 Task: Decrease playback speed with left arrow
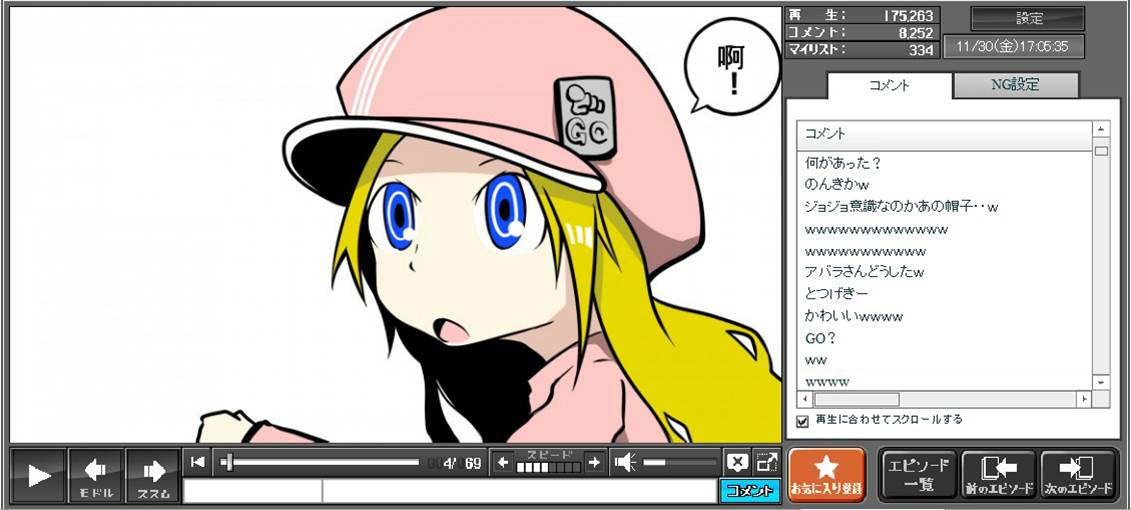504,462
